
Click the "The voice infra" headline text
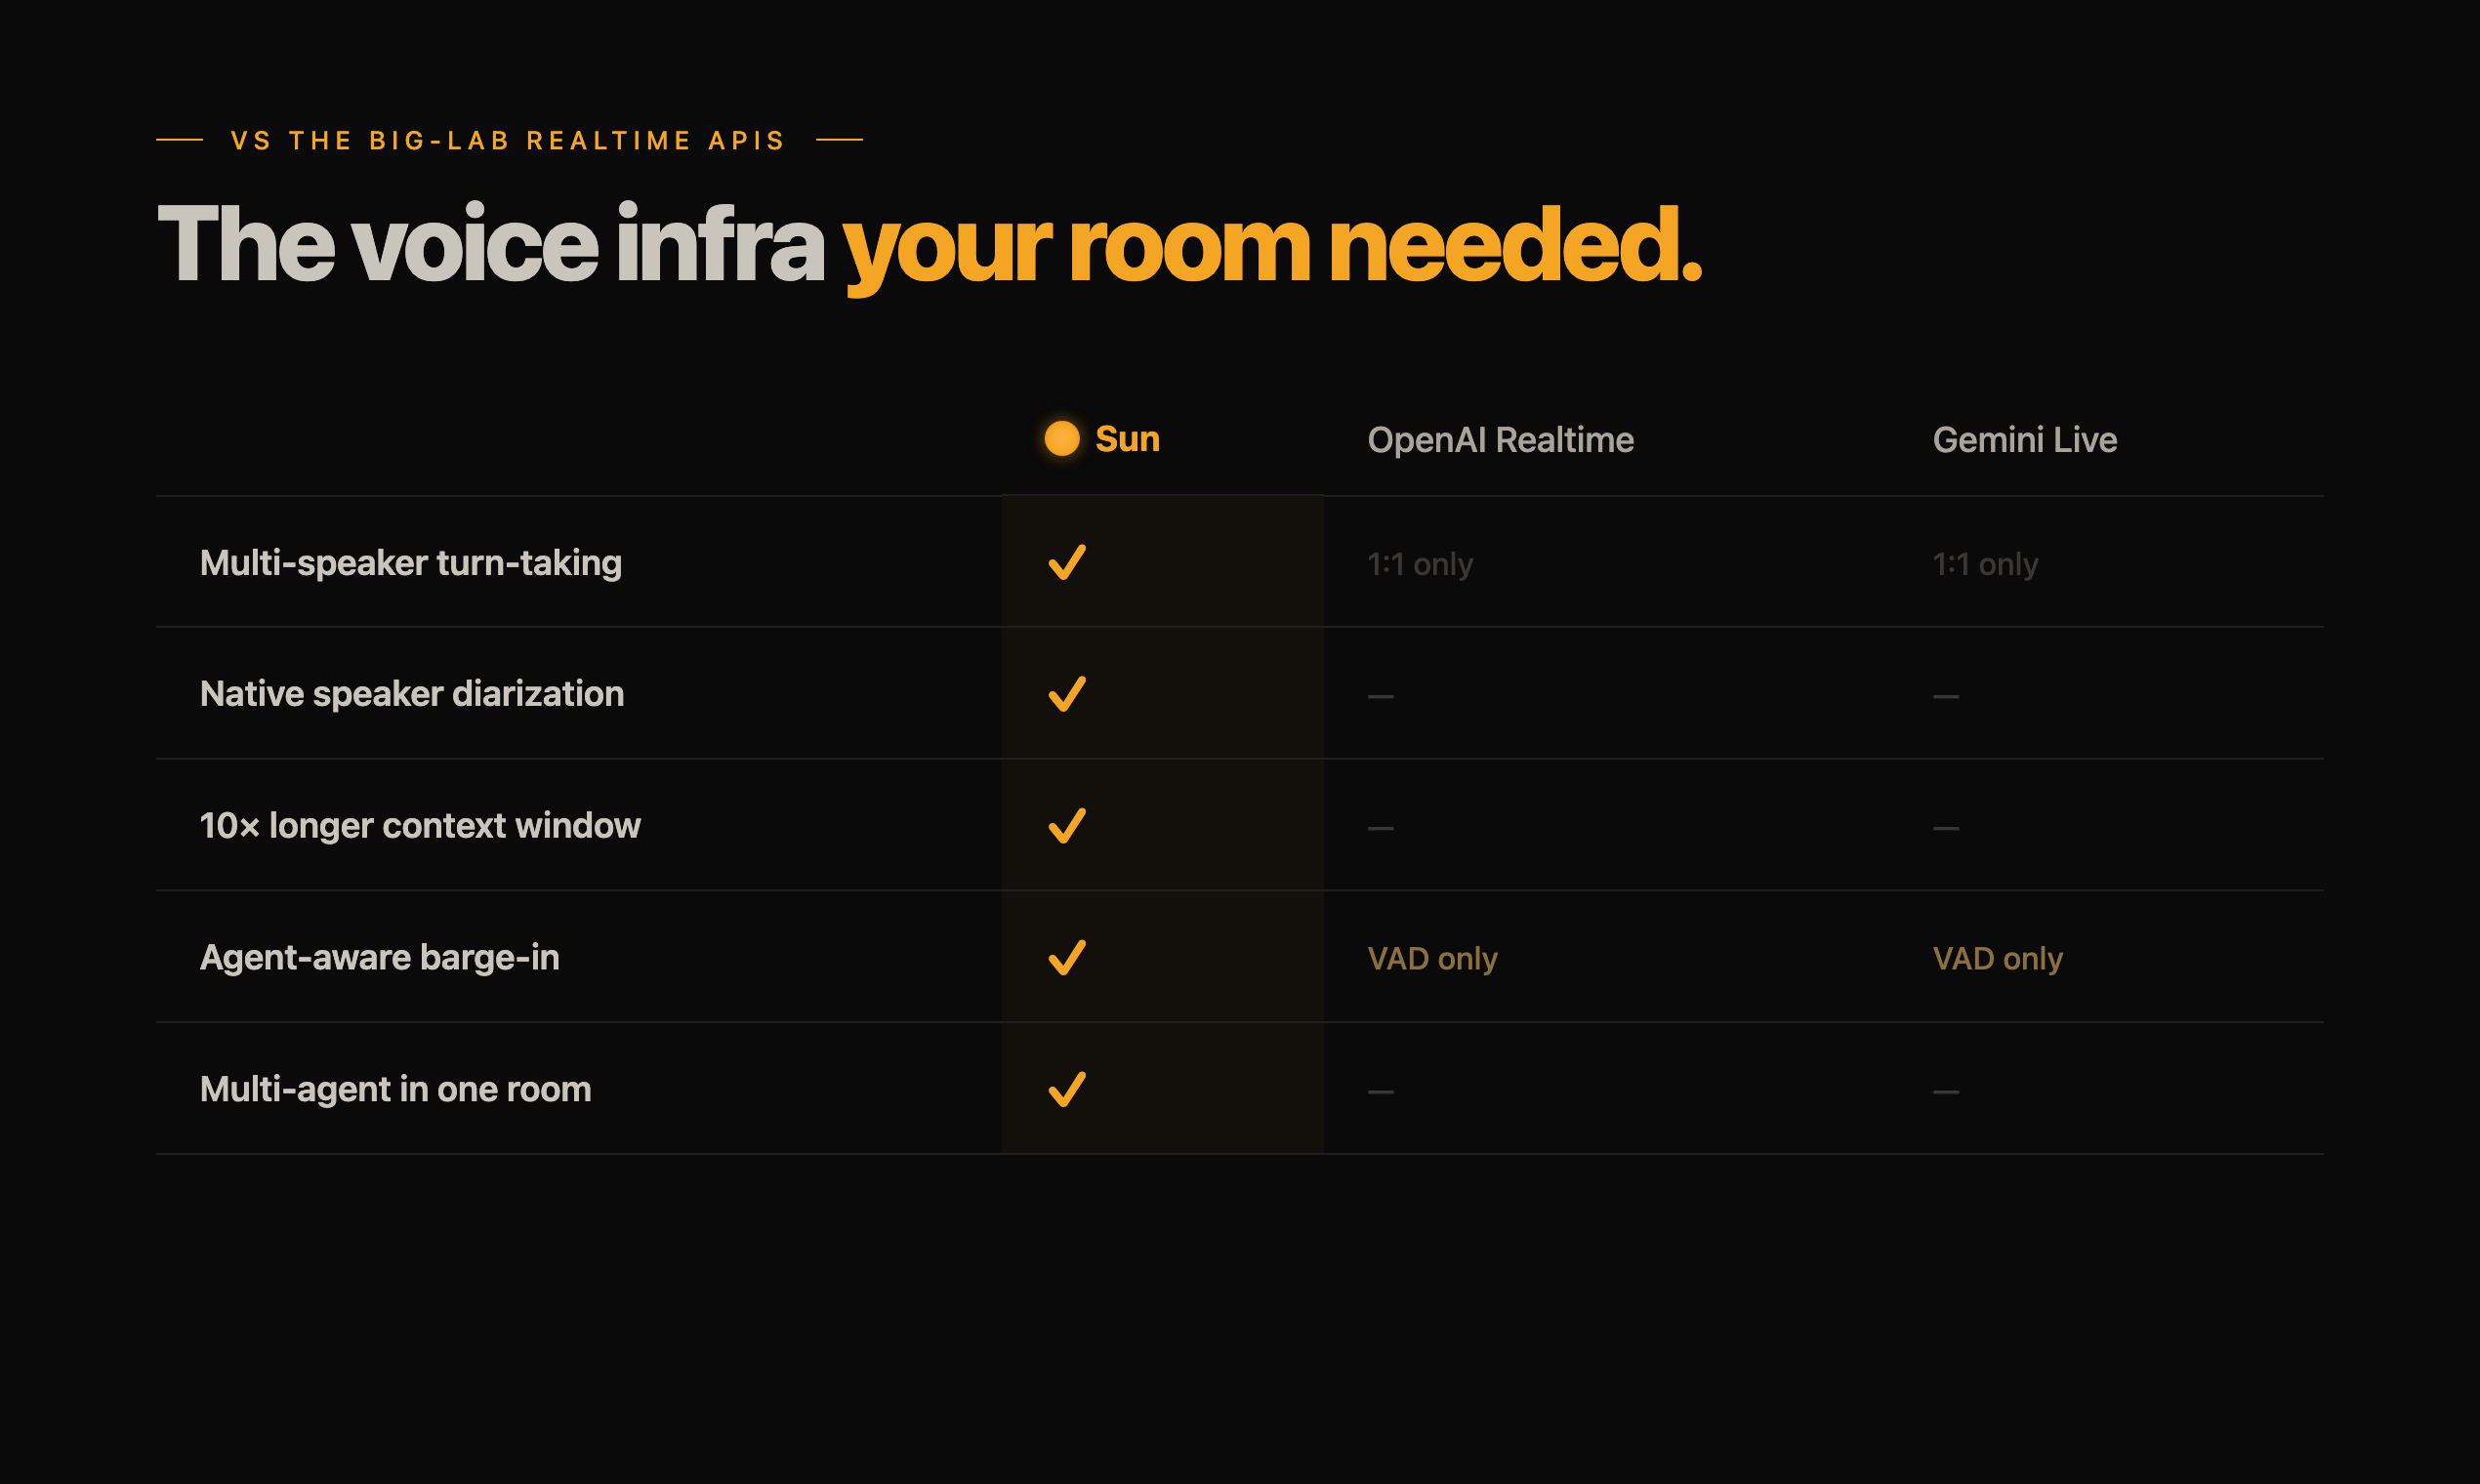491,244
